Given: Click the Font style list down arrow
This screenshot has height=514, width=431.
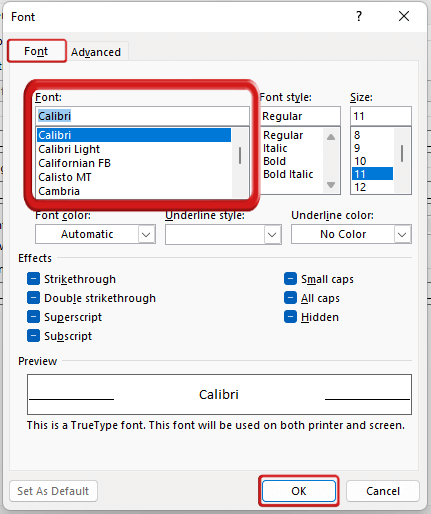Looking at the screenshot, I should click(331, 185).
